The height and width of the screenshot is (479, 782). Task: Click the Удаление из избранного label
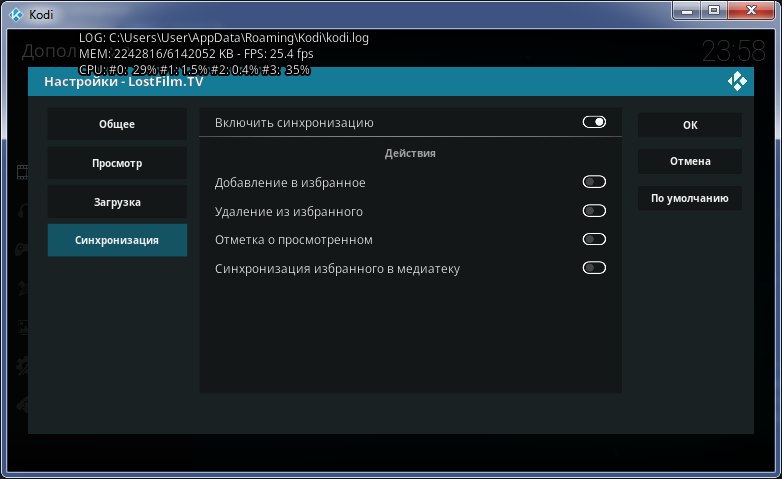click(289, 212)
